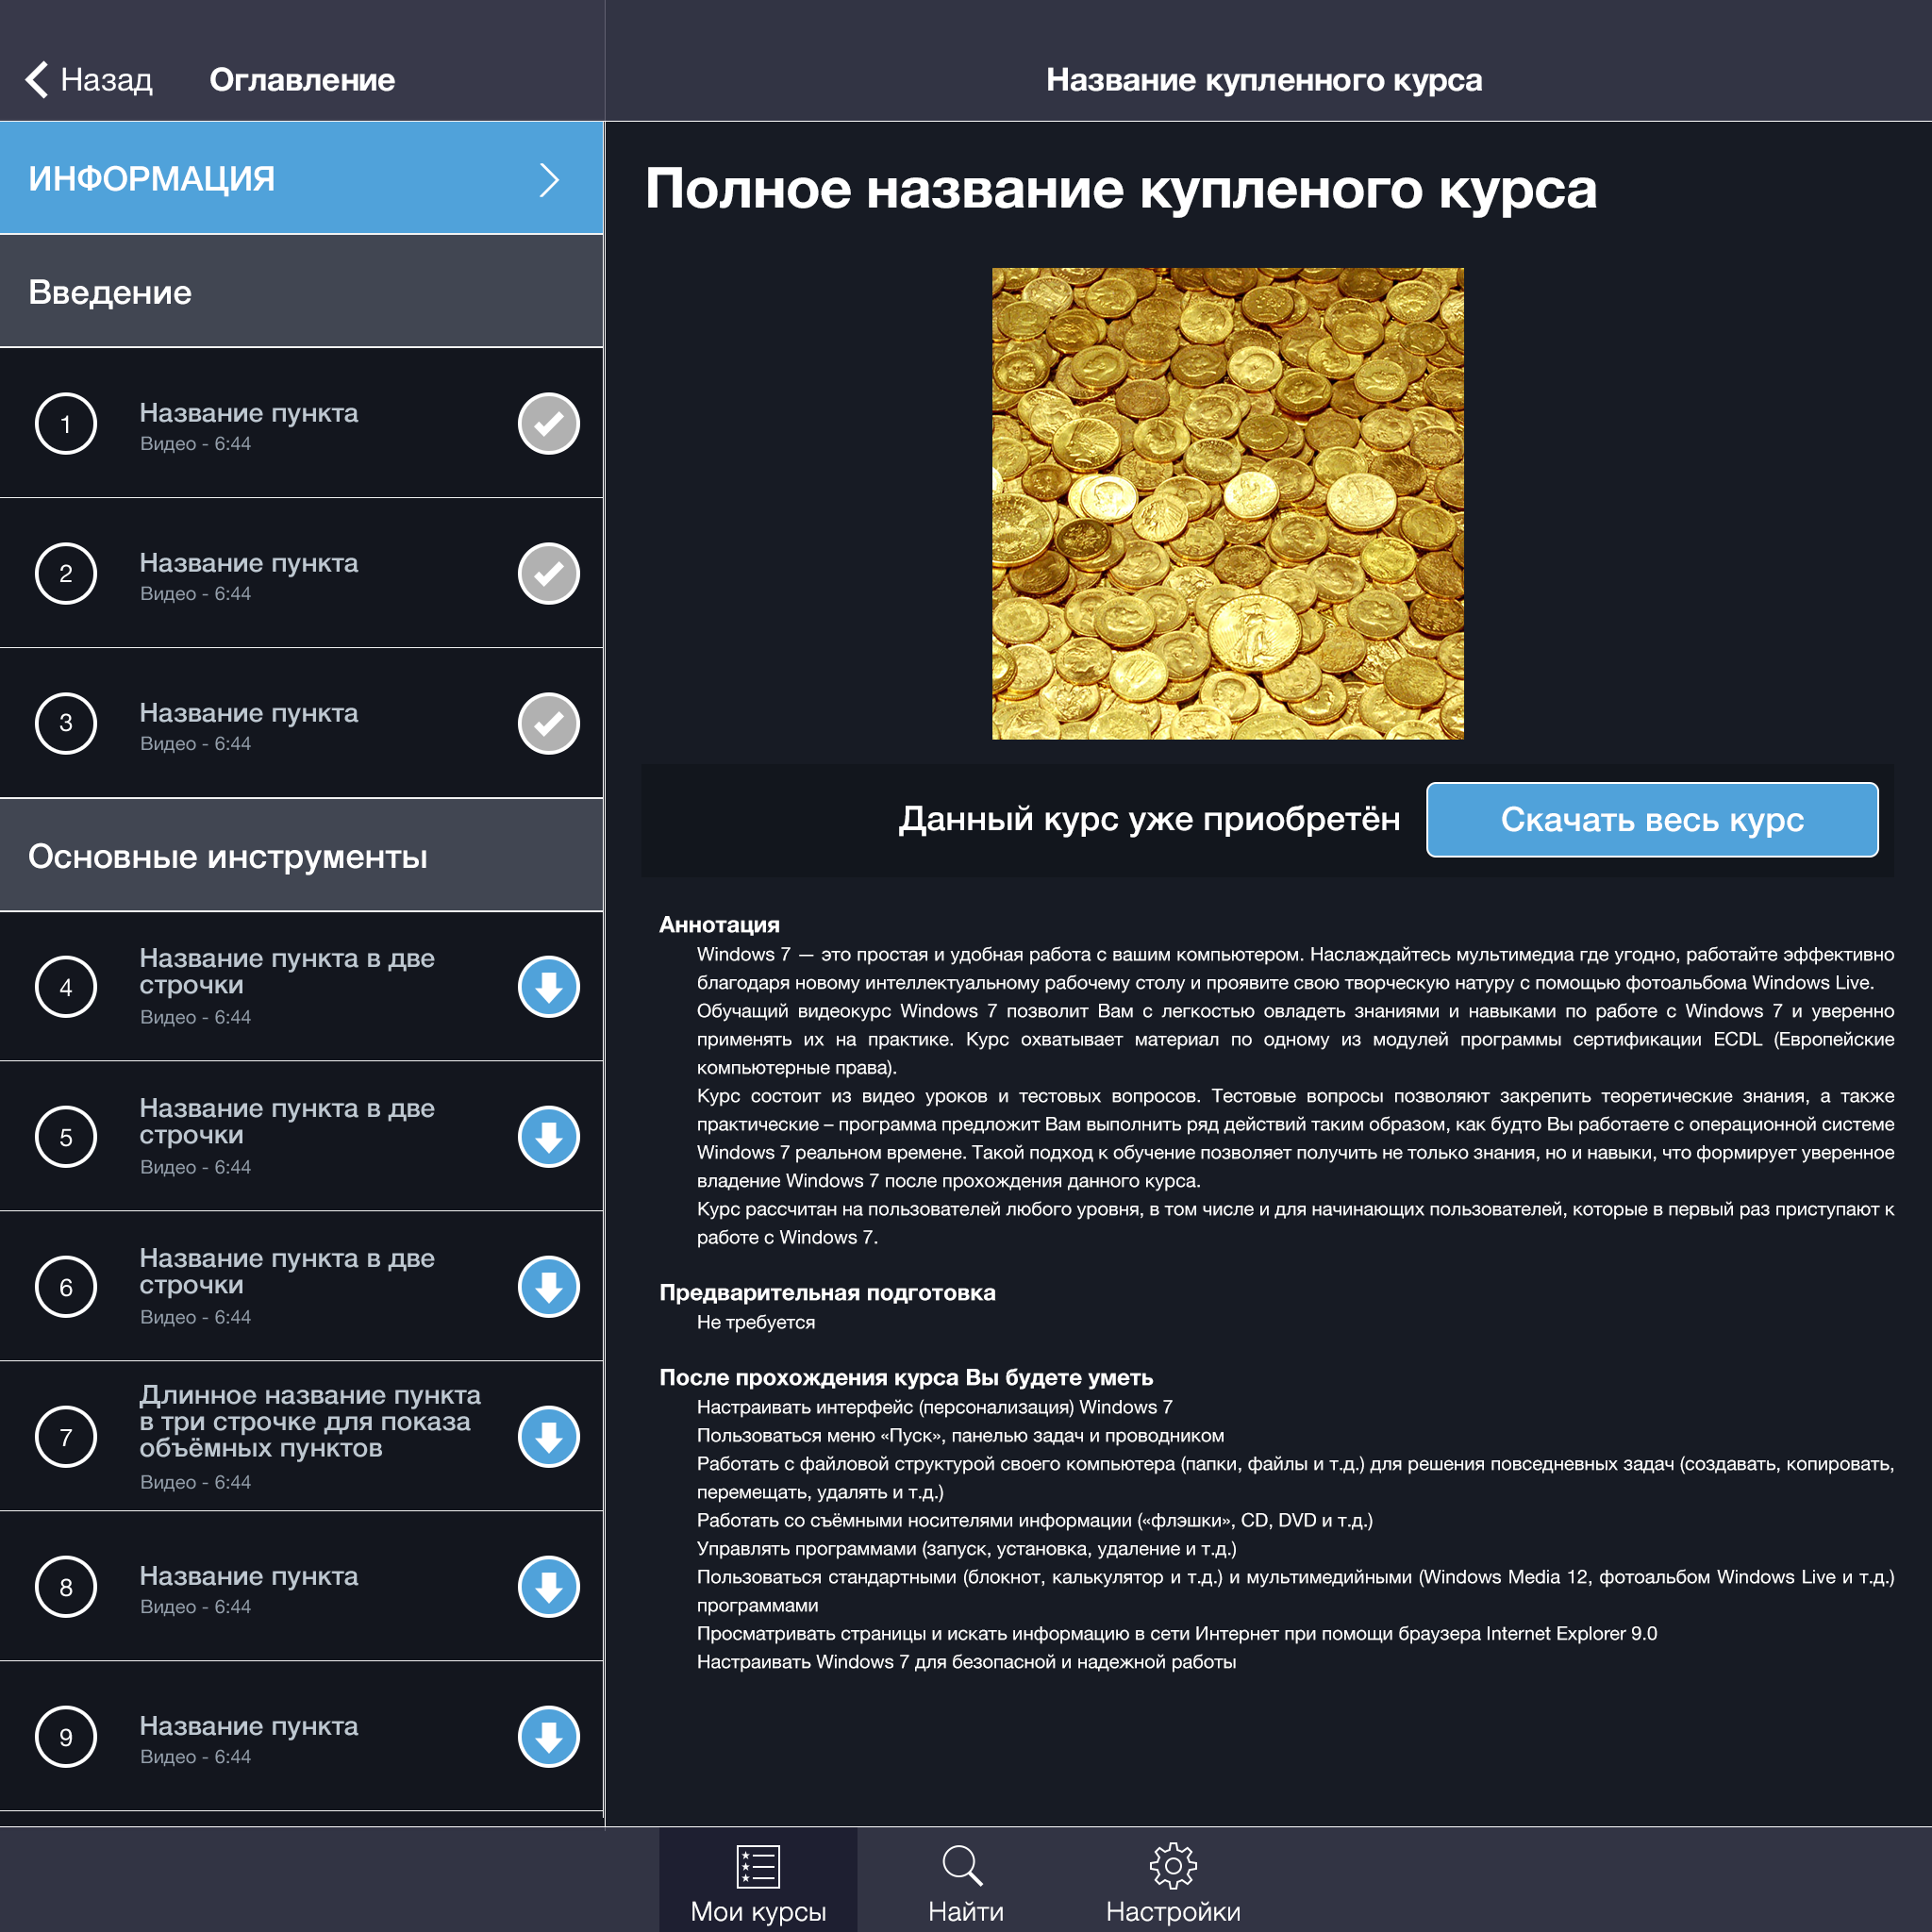Image resolution: width=1932 pixels, height=1932 pixels.
Task: Click the Полное название купленого курса heading
Action: 1121,189
